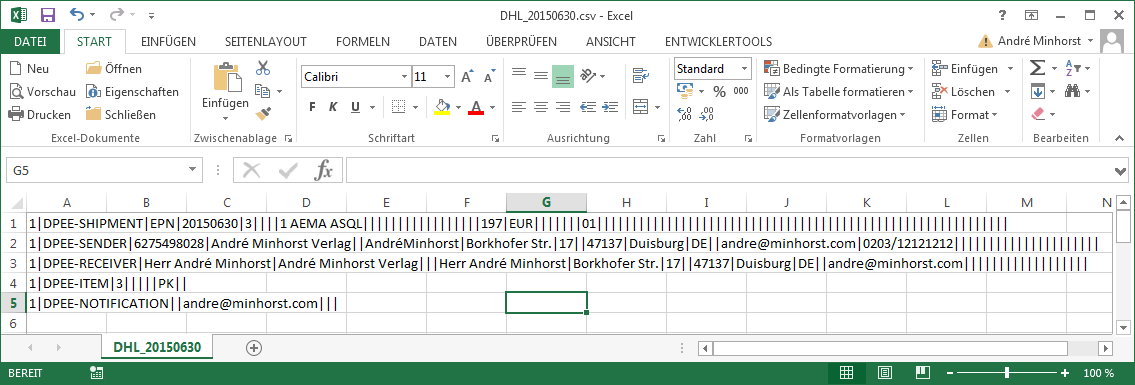Screen dimensions: 1135x385
Task: Enable wrap text
Action: [x=640, y=75]
